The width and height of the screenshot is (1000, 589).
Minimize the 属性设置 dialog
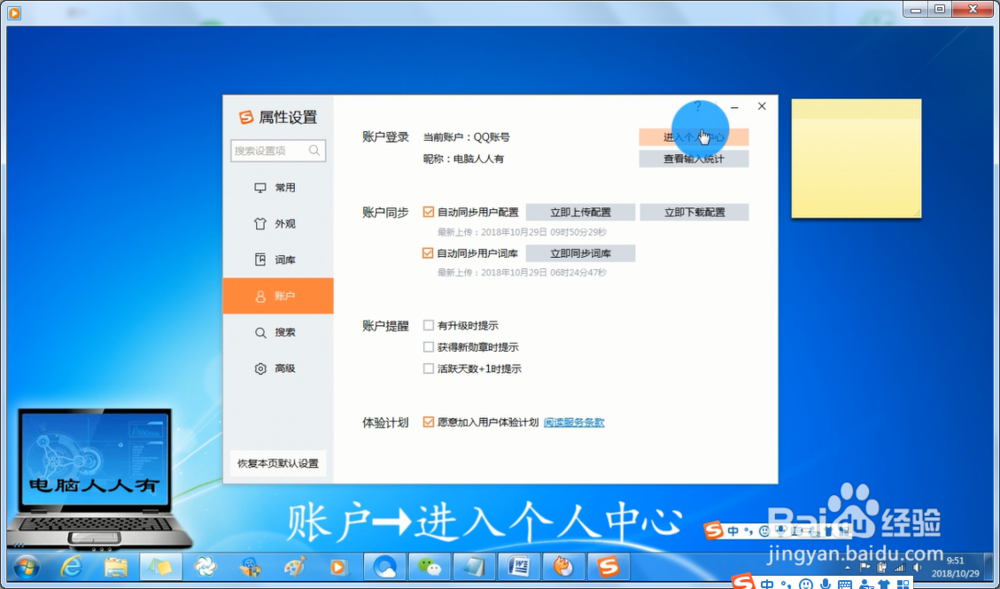click(735, 107)
